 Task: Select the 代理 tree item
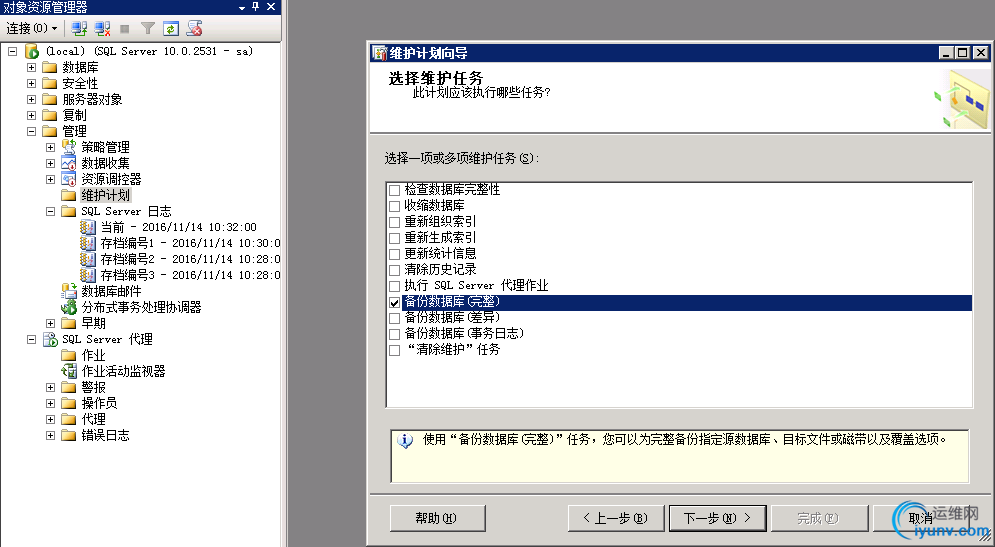click(x=93, y=419)
